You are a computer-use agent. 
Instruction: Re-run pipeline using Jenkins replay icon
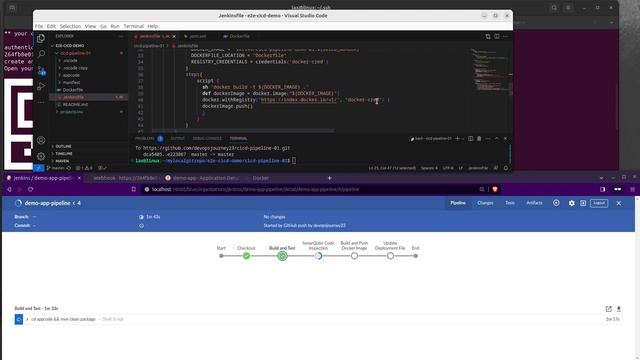tap(556, 203)
